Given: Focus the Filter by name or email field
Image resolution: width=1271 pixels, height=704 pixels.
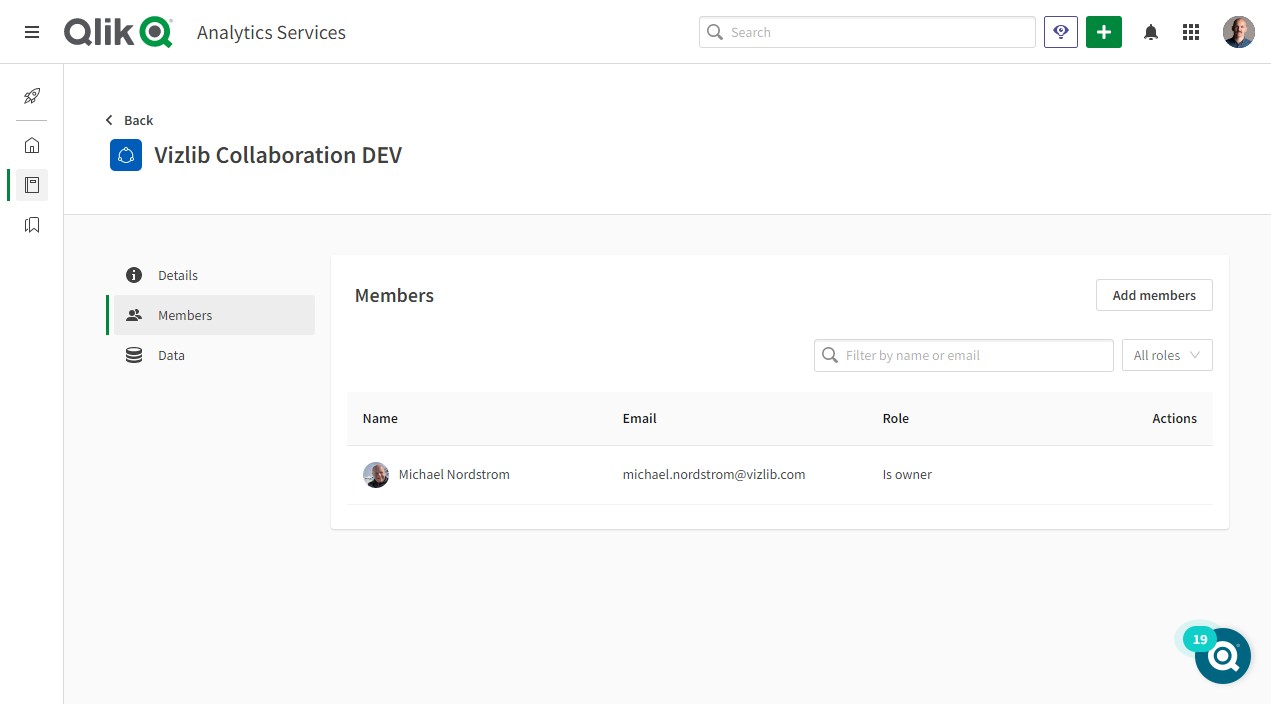Looking at the screenshot, I should tap(964, 355).
